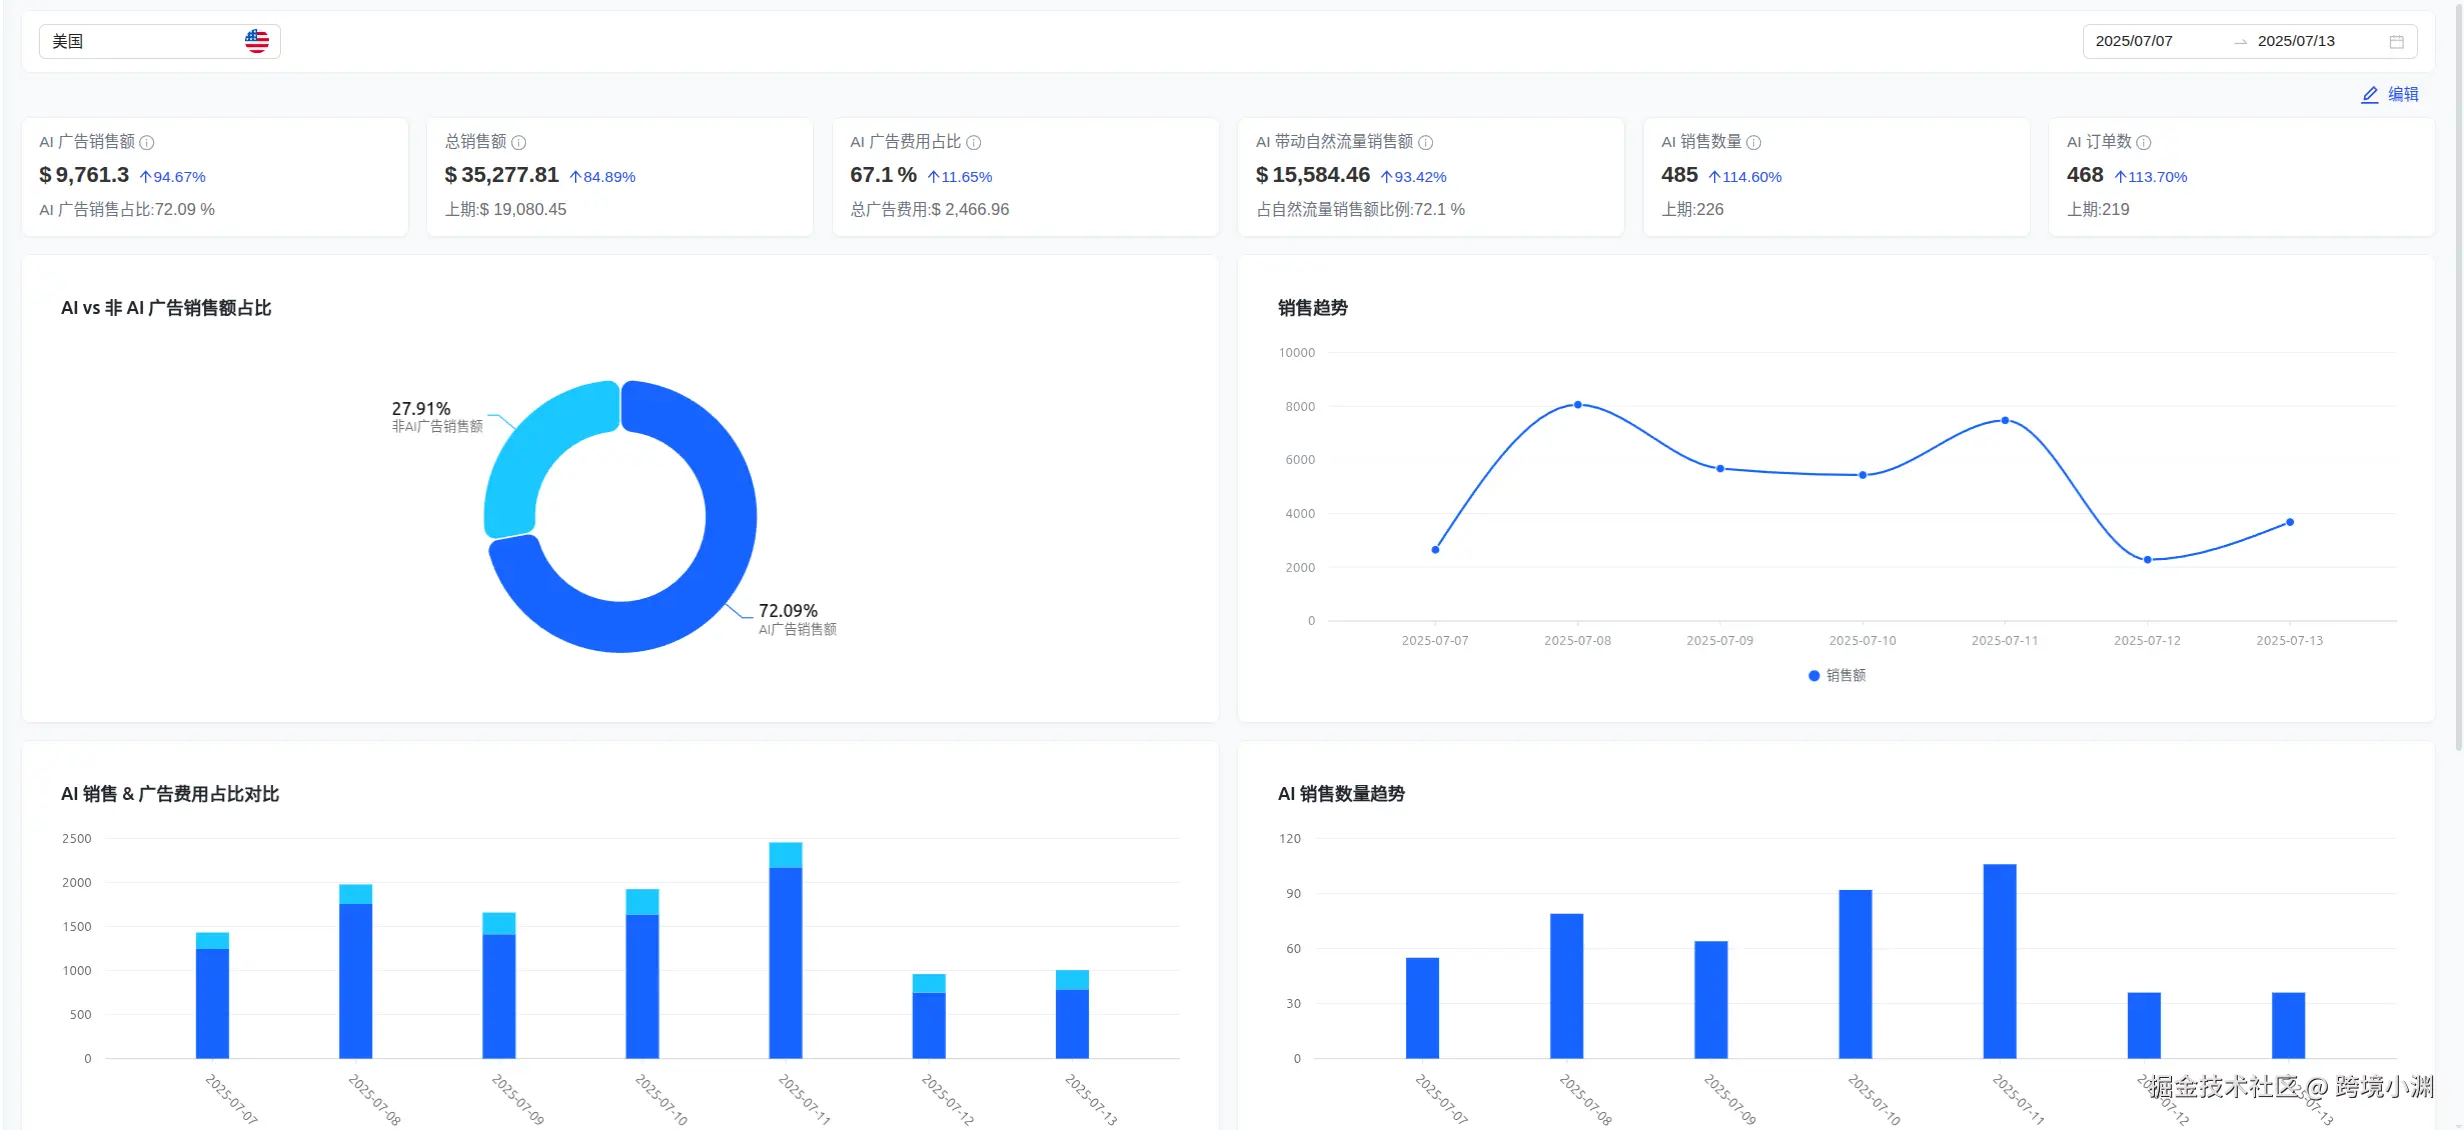Open the 美国 country dropdown
The height and width of the screenshot is (1130, 2464).
tap(150, 41)
